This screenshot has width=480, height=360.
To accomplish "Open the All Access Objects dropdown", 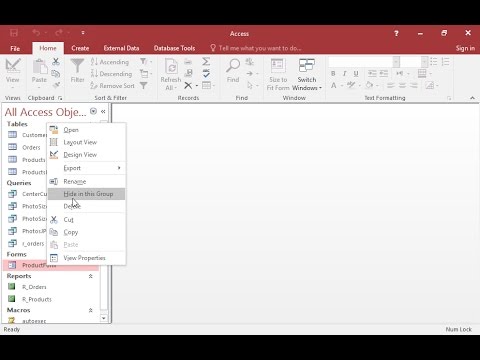I will pyautogui.click(x=93, y=111).
